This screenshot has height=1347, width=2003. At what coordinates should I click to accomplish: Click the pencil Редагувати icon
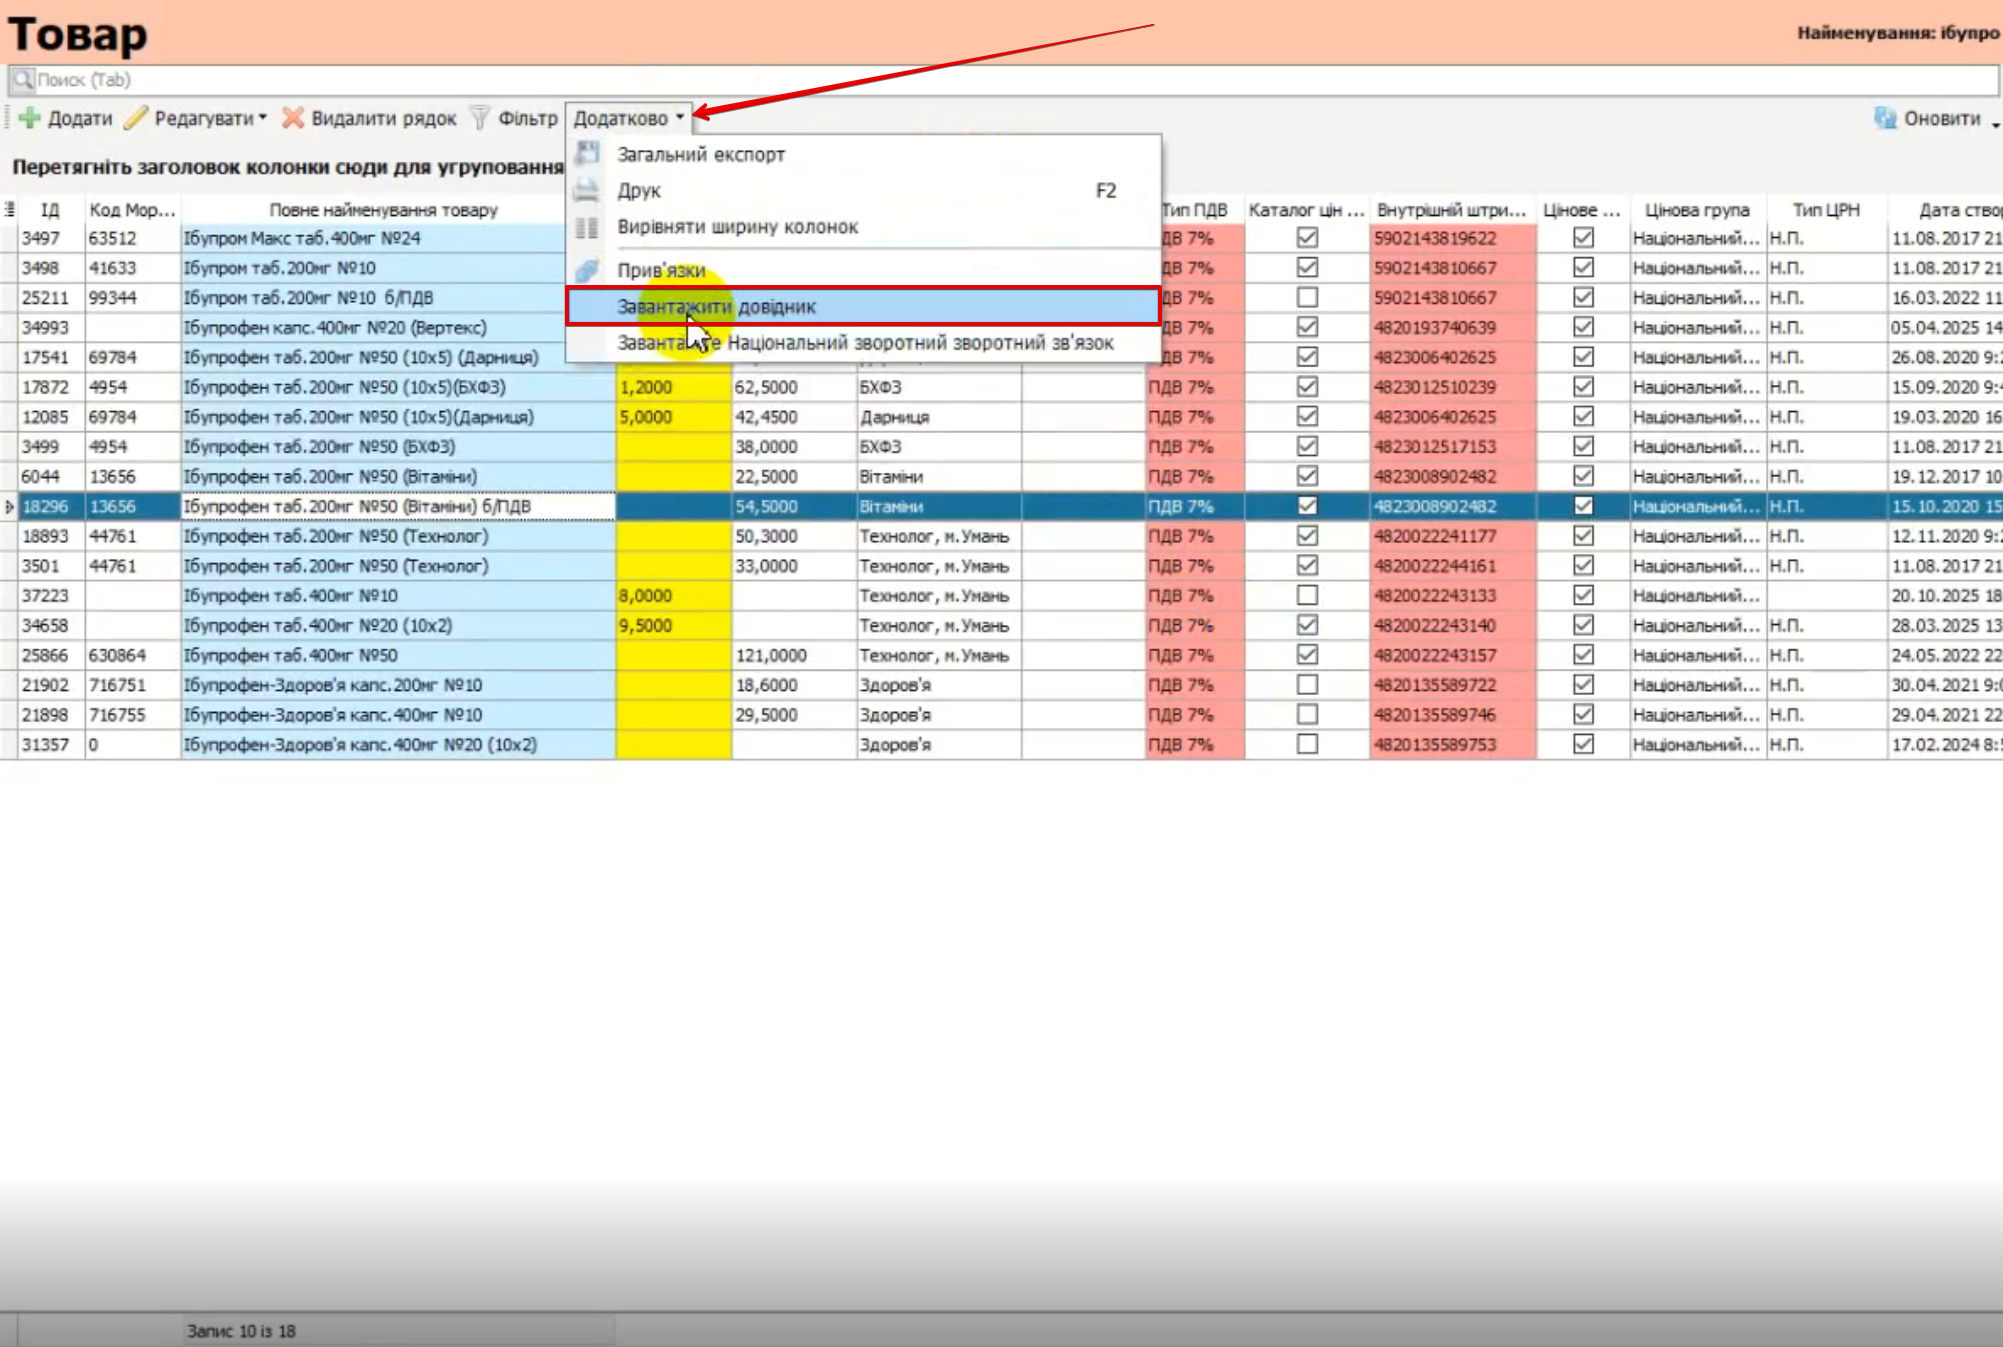[x=136, y=118]
